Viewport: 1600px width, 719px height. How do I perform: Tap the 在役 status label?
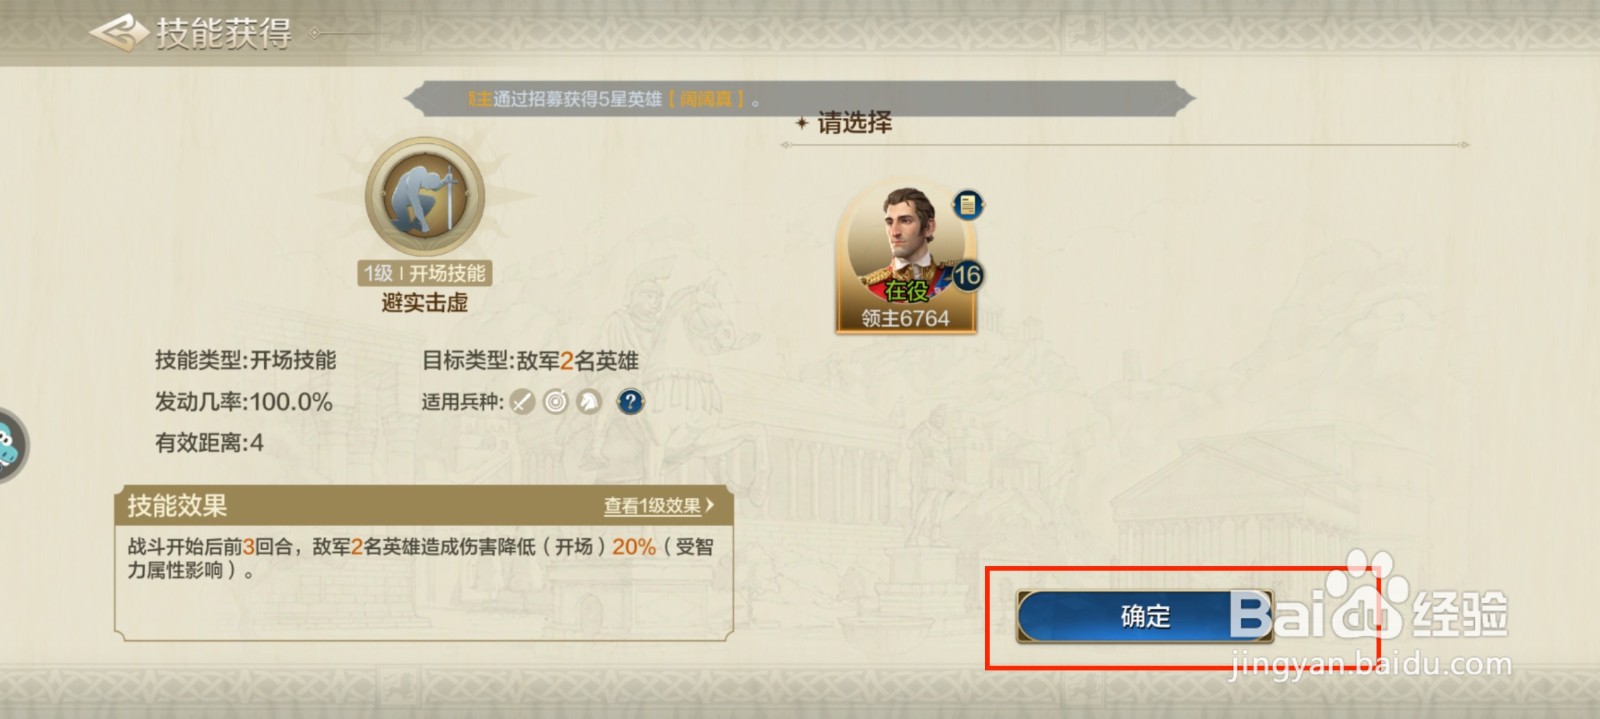click(906, 291)
